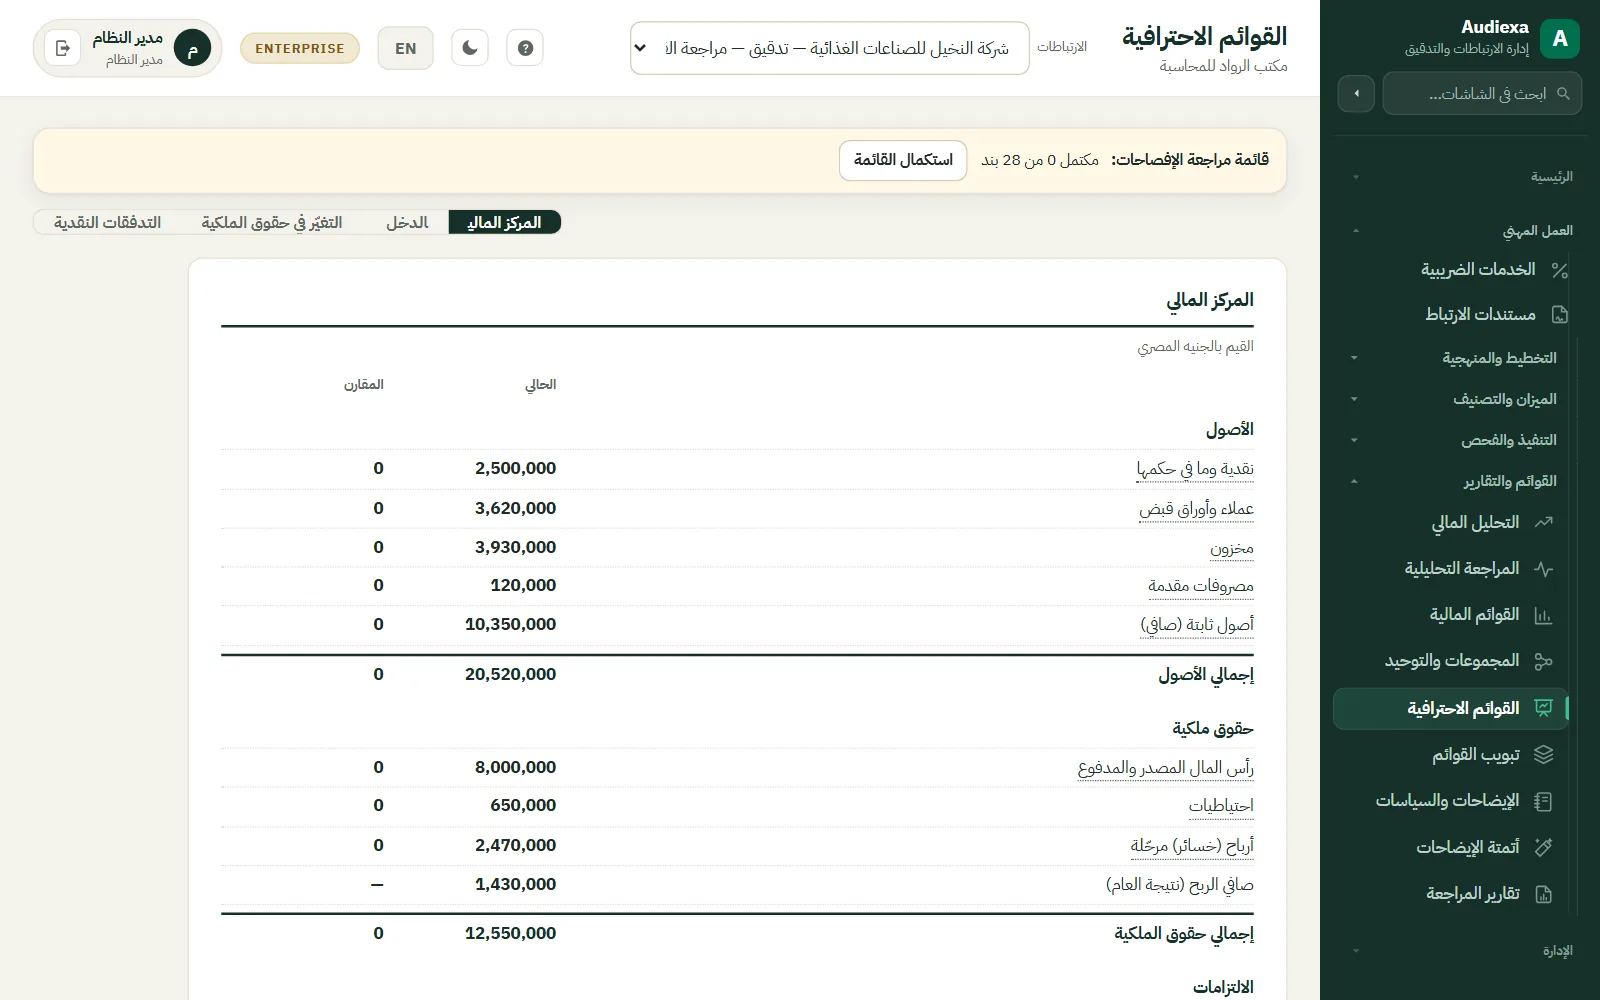The height and width of the screenshot is (1000, 1600).
Task: Open الإيضاحات والسياسات notes icon item
Action: coord(1452,801)
